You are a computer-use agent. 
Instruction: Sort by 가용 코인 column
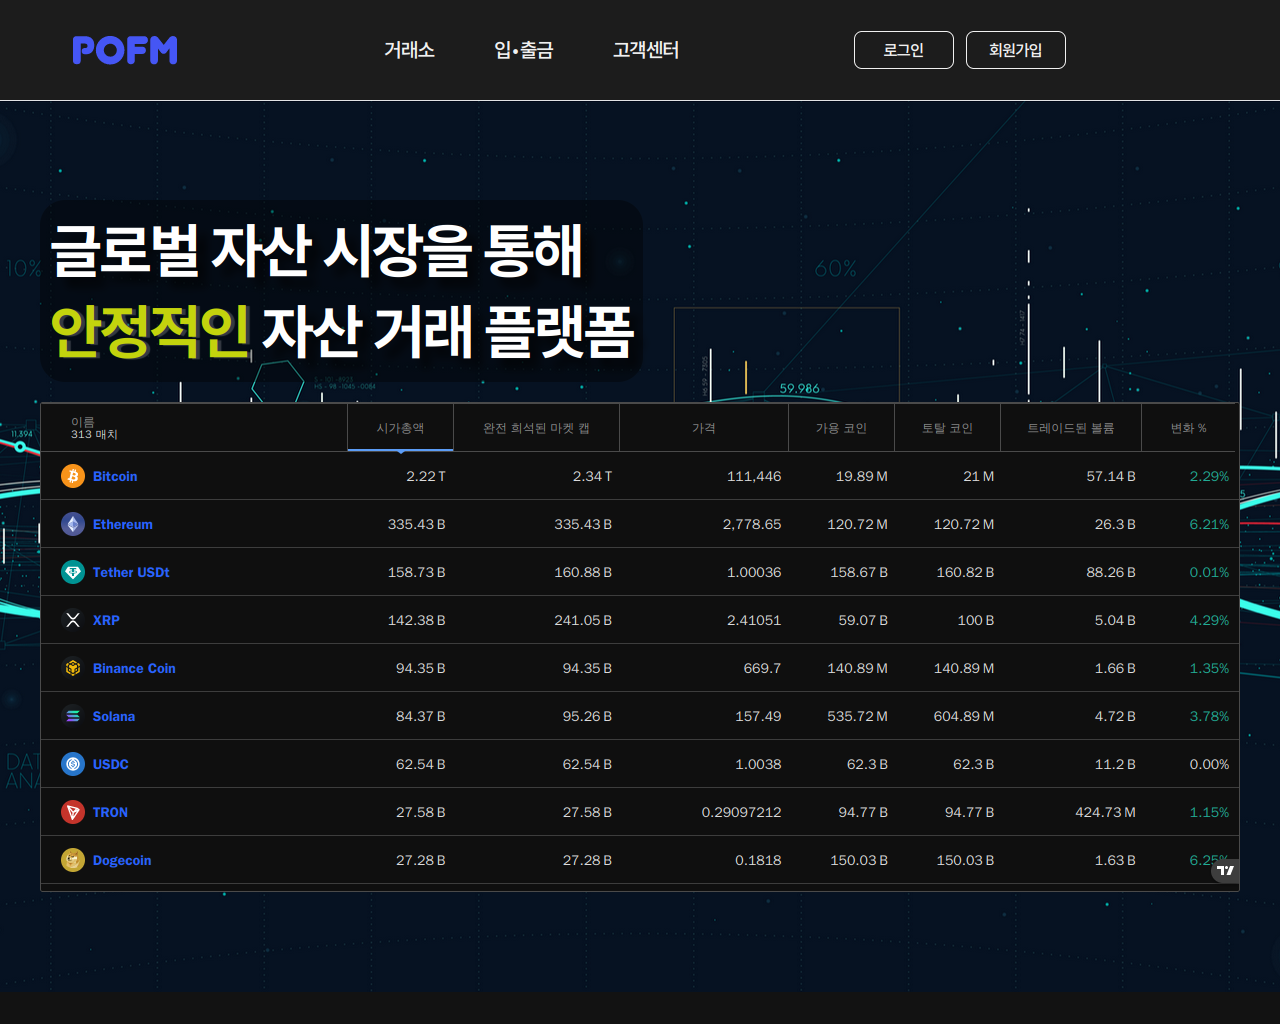point(841,428)
